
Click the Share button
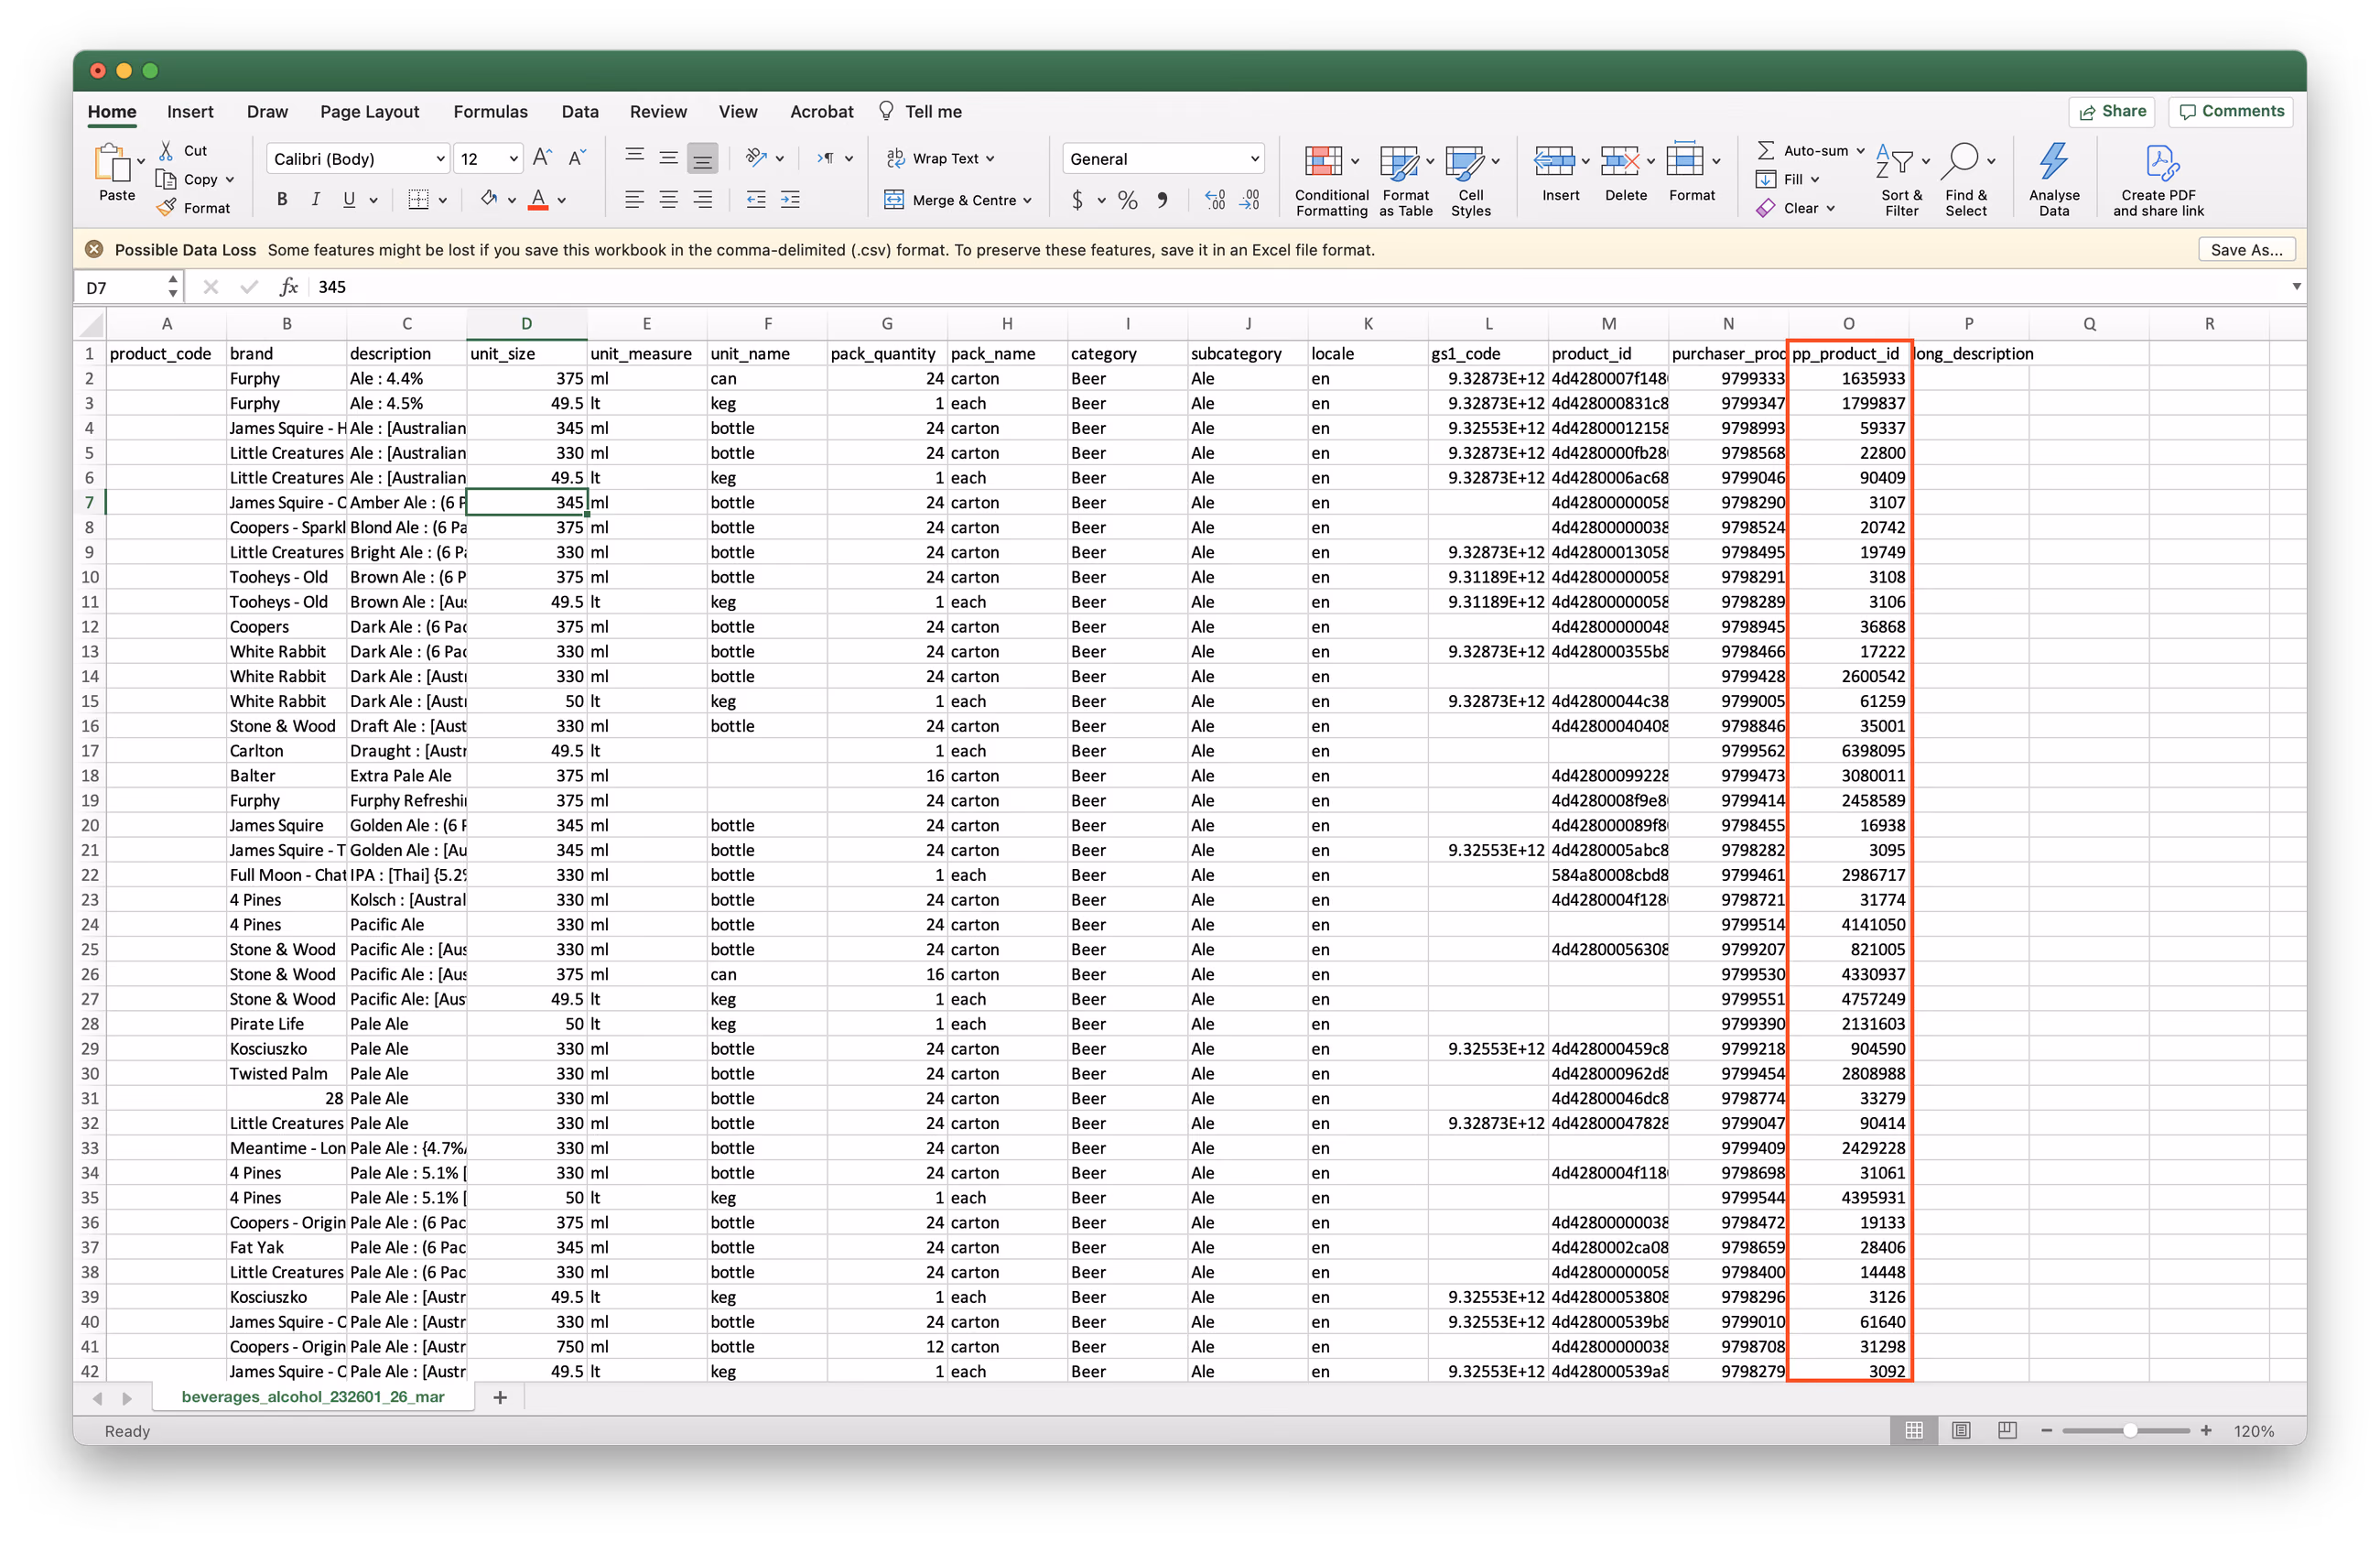click(x=2112, y=111)
